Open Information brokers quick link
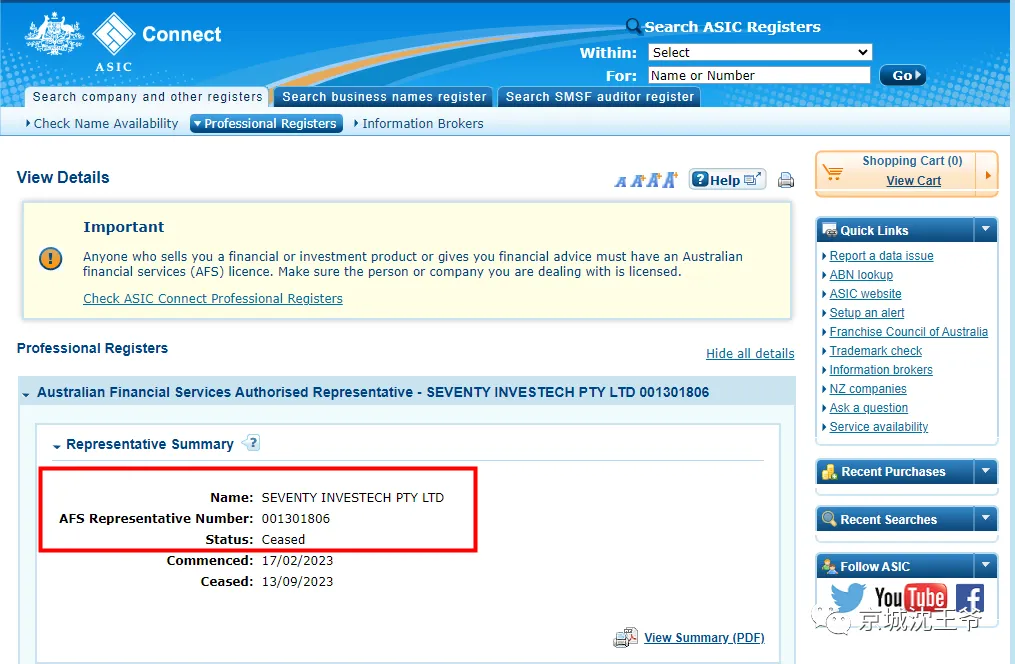The width and height of the screenshot is (1015, 664). 881,370
